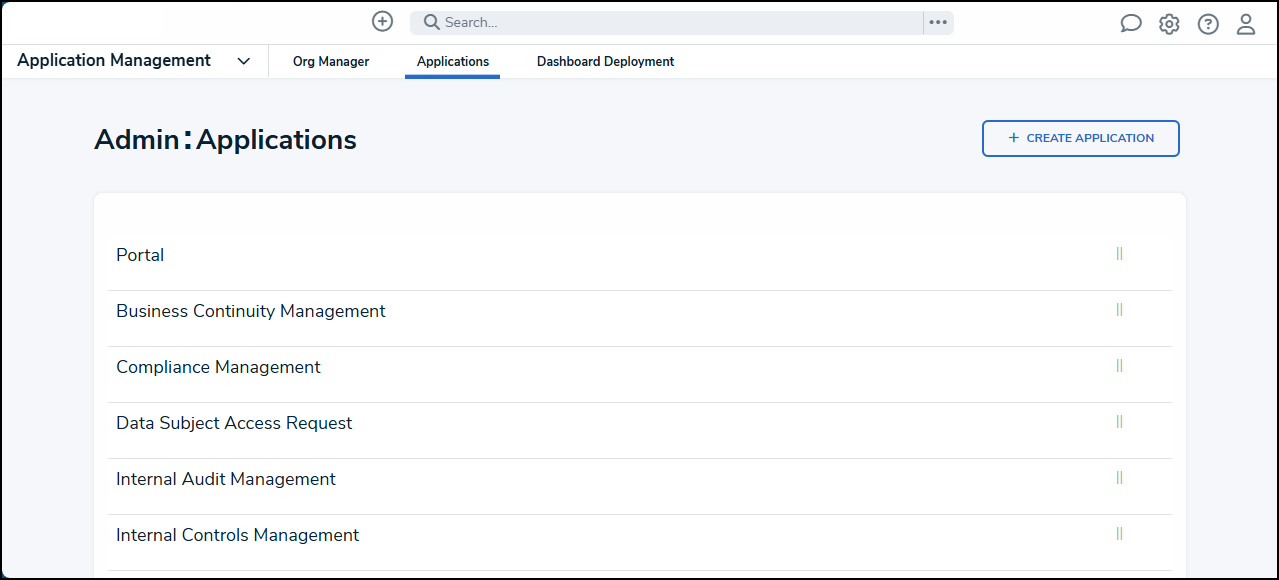The height and width of the screenshot is (580, 1279).
Task: Grab the drag handle on Portal row
Action: (1120, 254)
